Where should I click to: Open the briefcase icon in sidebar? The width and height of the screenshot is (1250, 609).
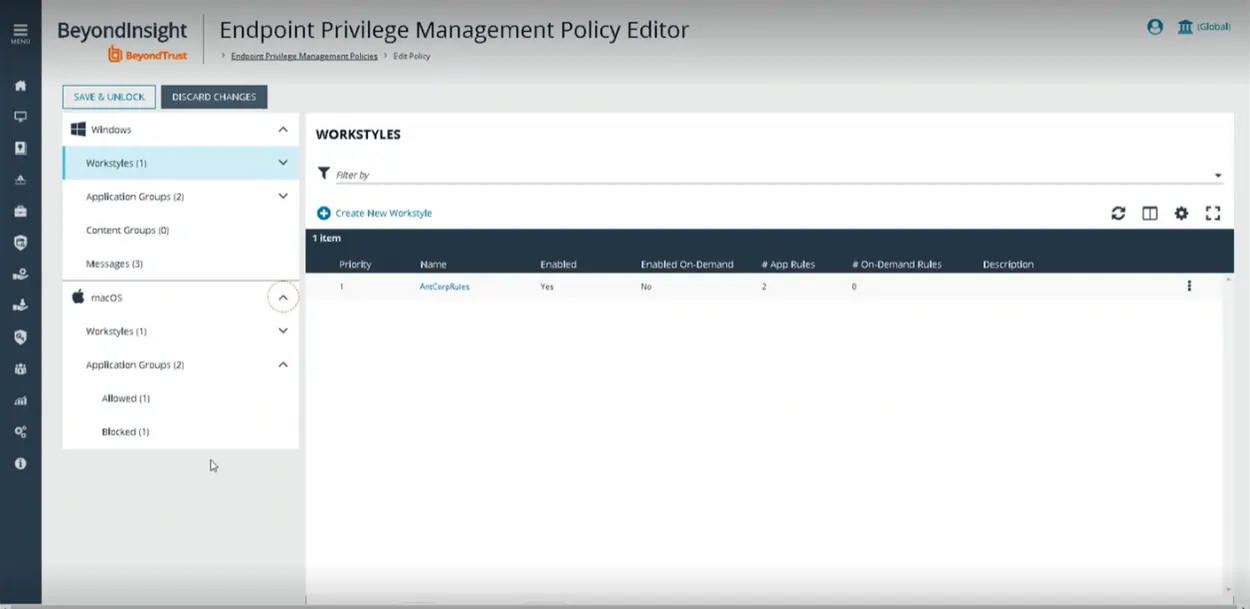pos(20,211)
